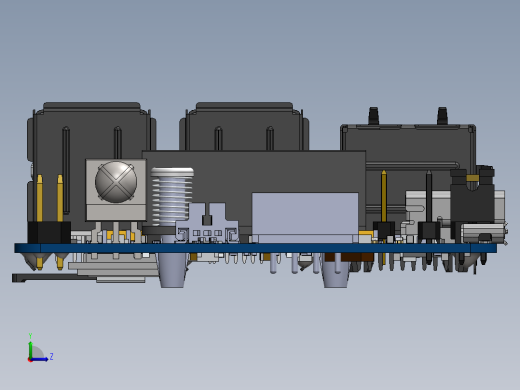The height and width of the screenshot is (390, 520).
Task: Select the middle tall black connector housing
Action: coord(244,126)
